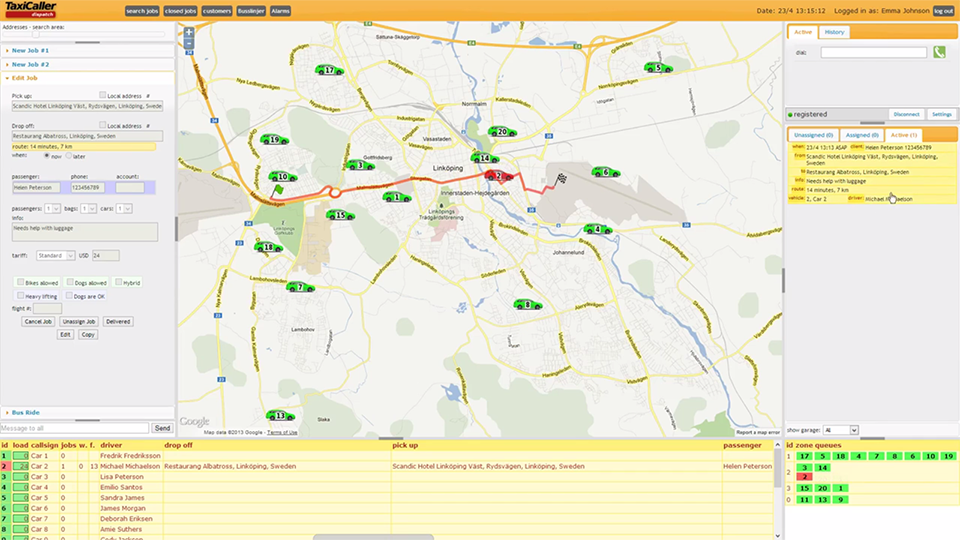This screenshot has width=960, height=540.
Task: Open bags count dropdown
Action: (x=89, y=209)
